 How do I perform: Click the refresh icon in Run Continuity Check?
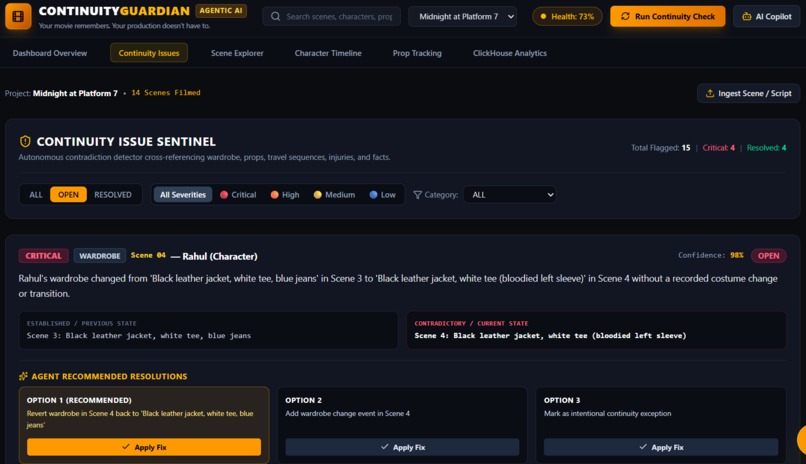click(x=625, y=16)
